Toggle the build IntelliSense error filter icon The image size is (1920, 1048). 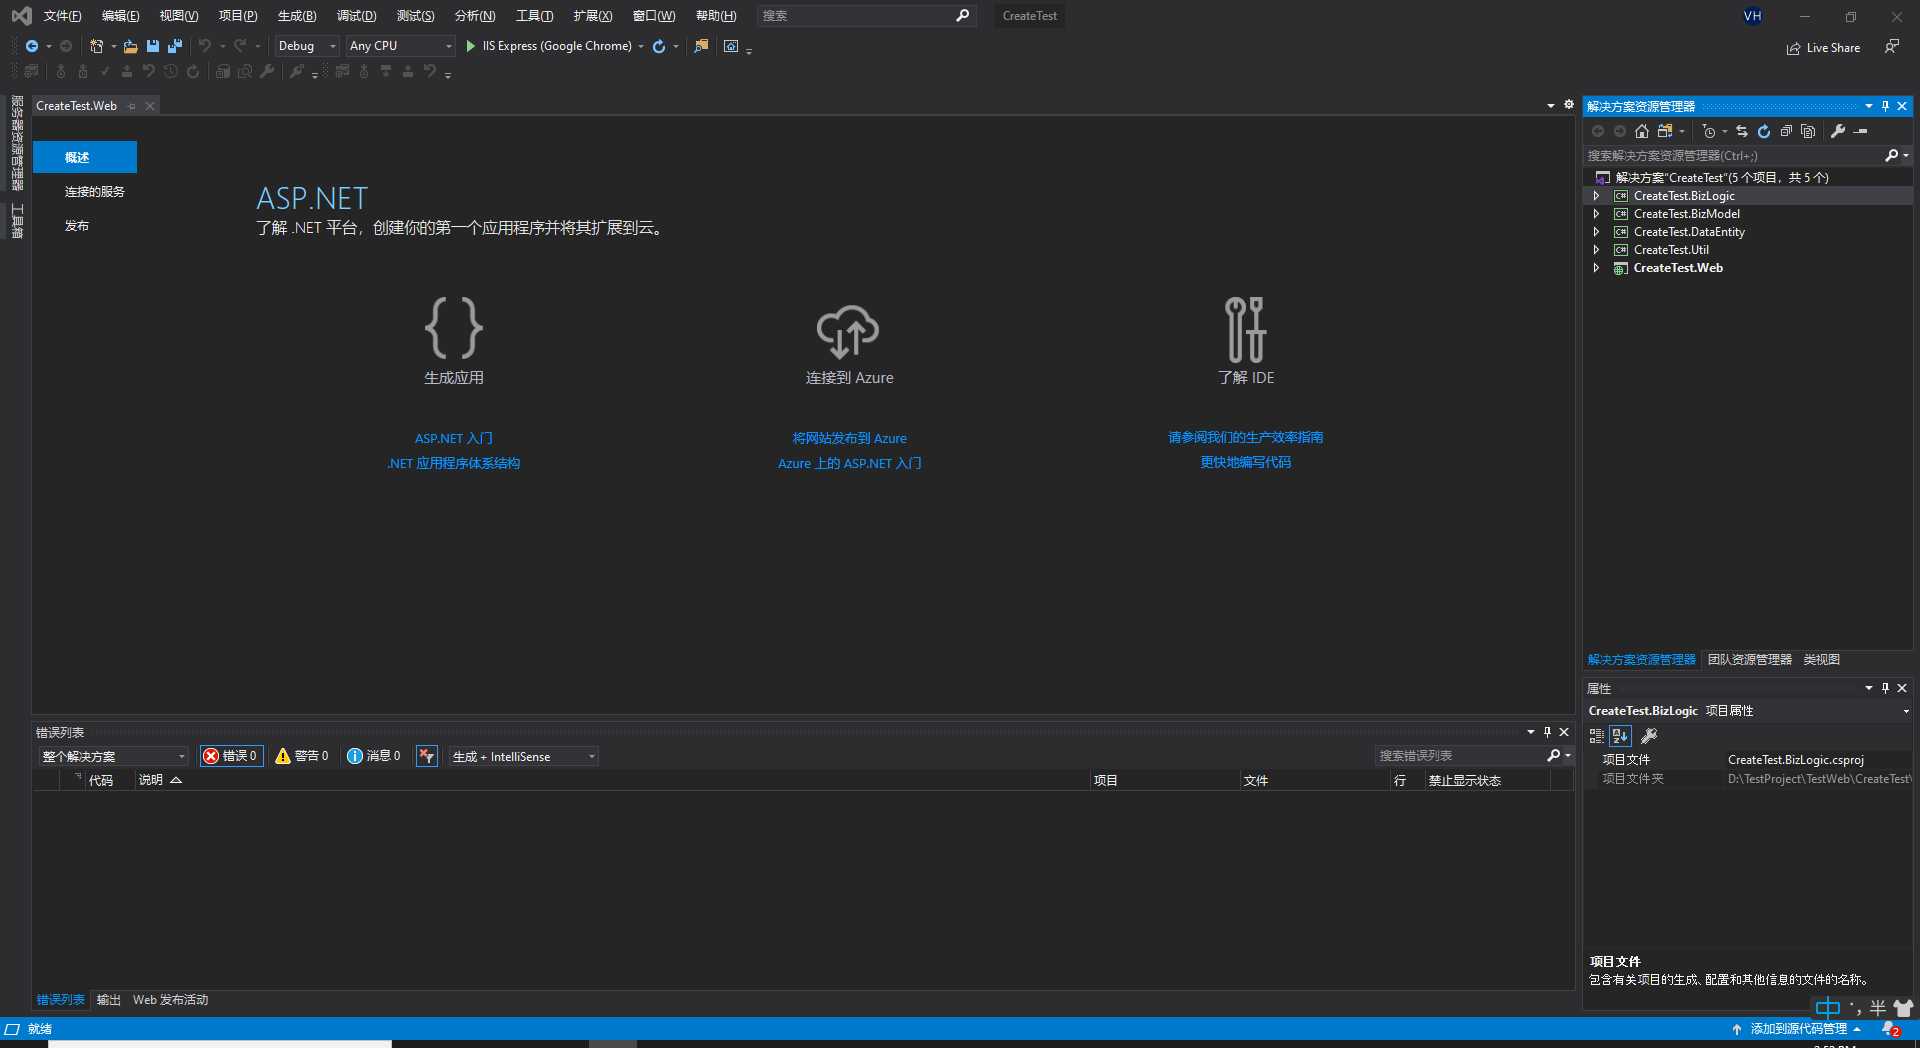click(427, 756)
